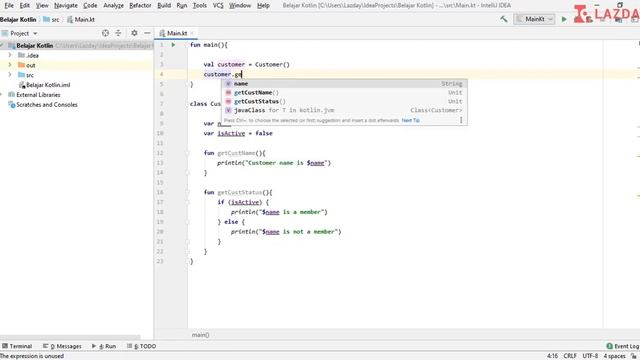This screenshot has height=360, width=640.
Task: Expand the src folder
Action: (x=10, y=75)
